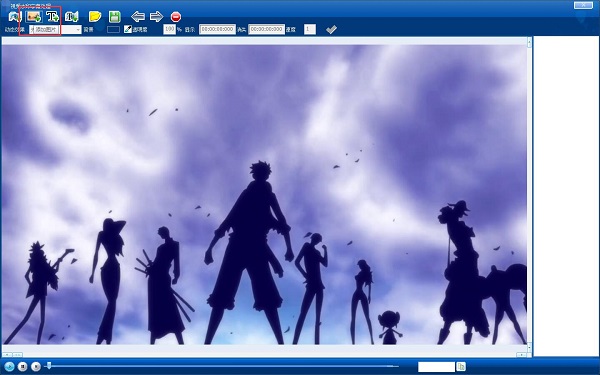
Task: Click the first 00:00:00:000 display time field
Action: coord(217,29)
